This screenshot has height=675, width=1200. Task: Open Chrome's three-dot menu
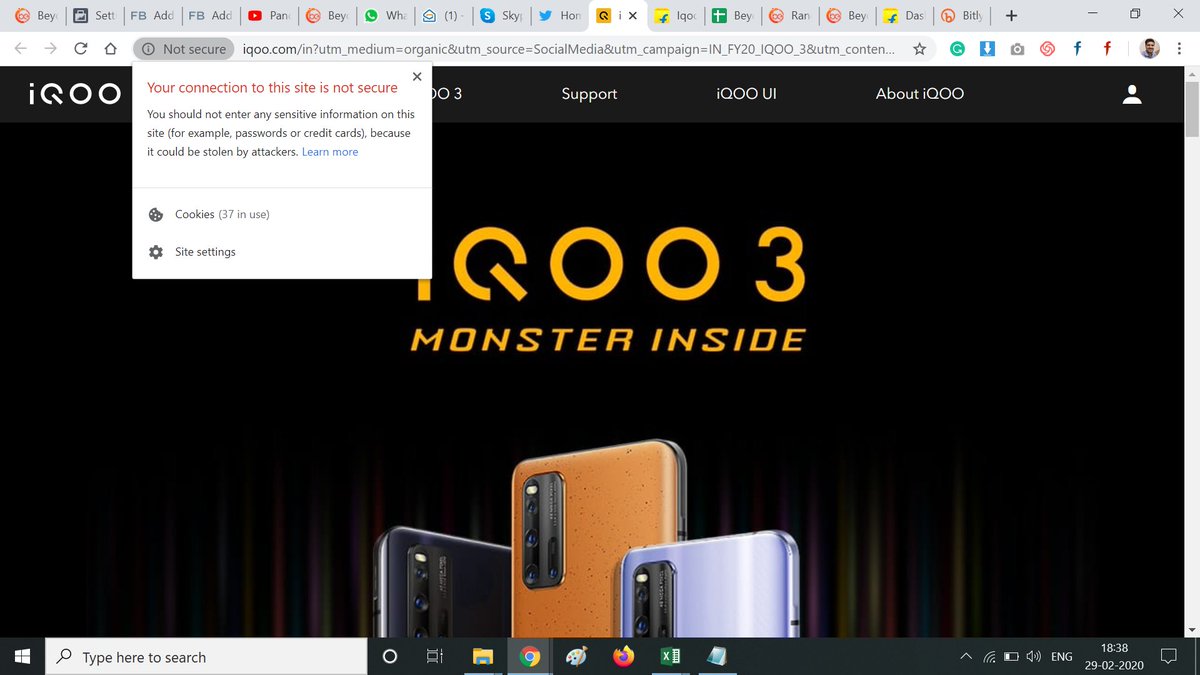point(1181,48)
